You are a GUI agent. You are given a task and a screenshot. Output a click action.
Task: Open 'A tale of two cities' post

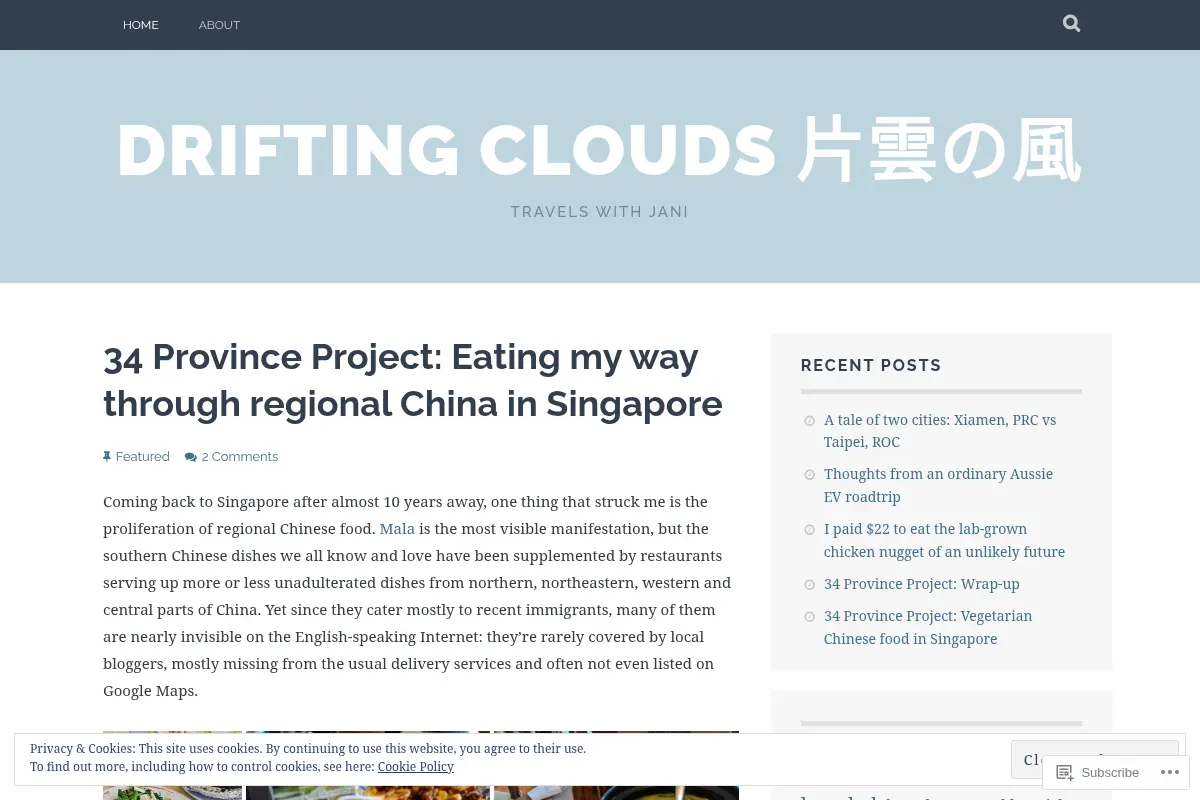click(x=940, y=431)
